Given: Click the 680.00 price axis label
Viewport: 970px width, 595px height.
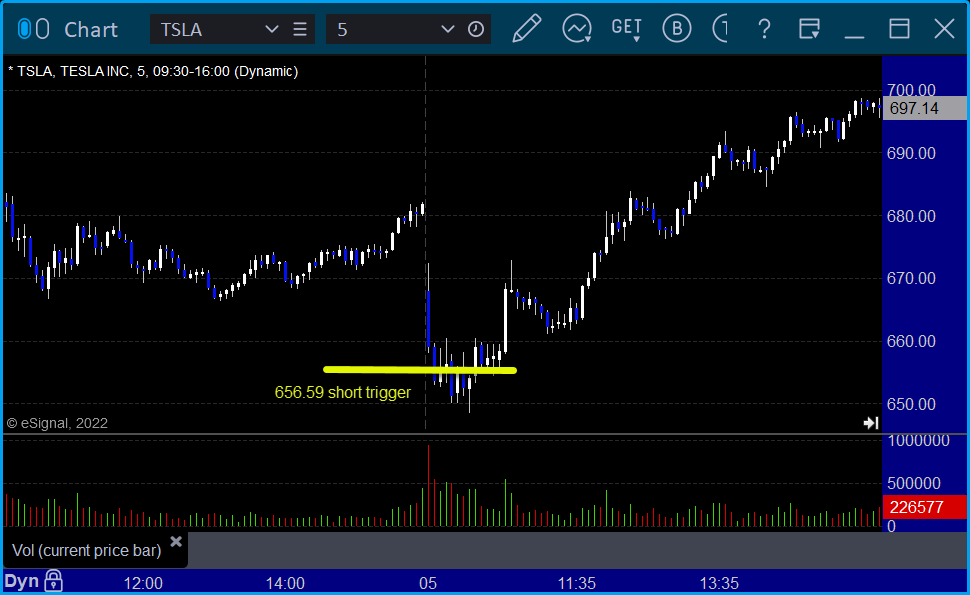Looking at the screenshot, I should [x=911, y=216].
